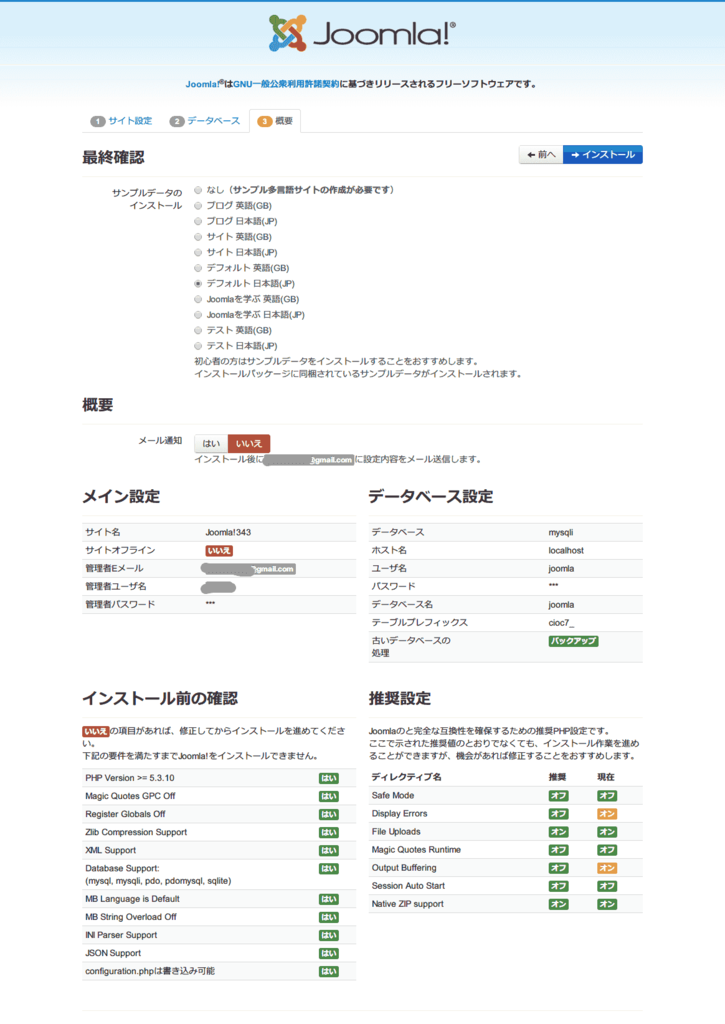Screen dimensions: 725x1024
Task: Select the なし sample data radio option
Action: point(198,190)
